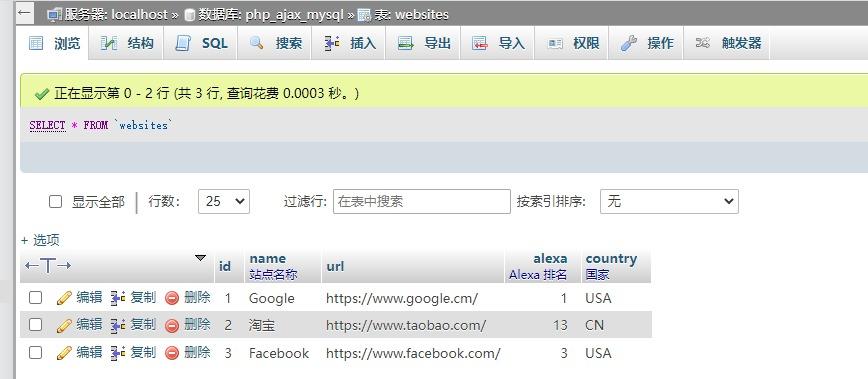Go to the 搜索 (Search) tab
The image size is (868, 379).
[275, 43]
